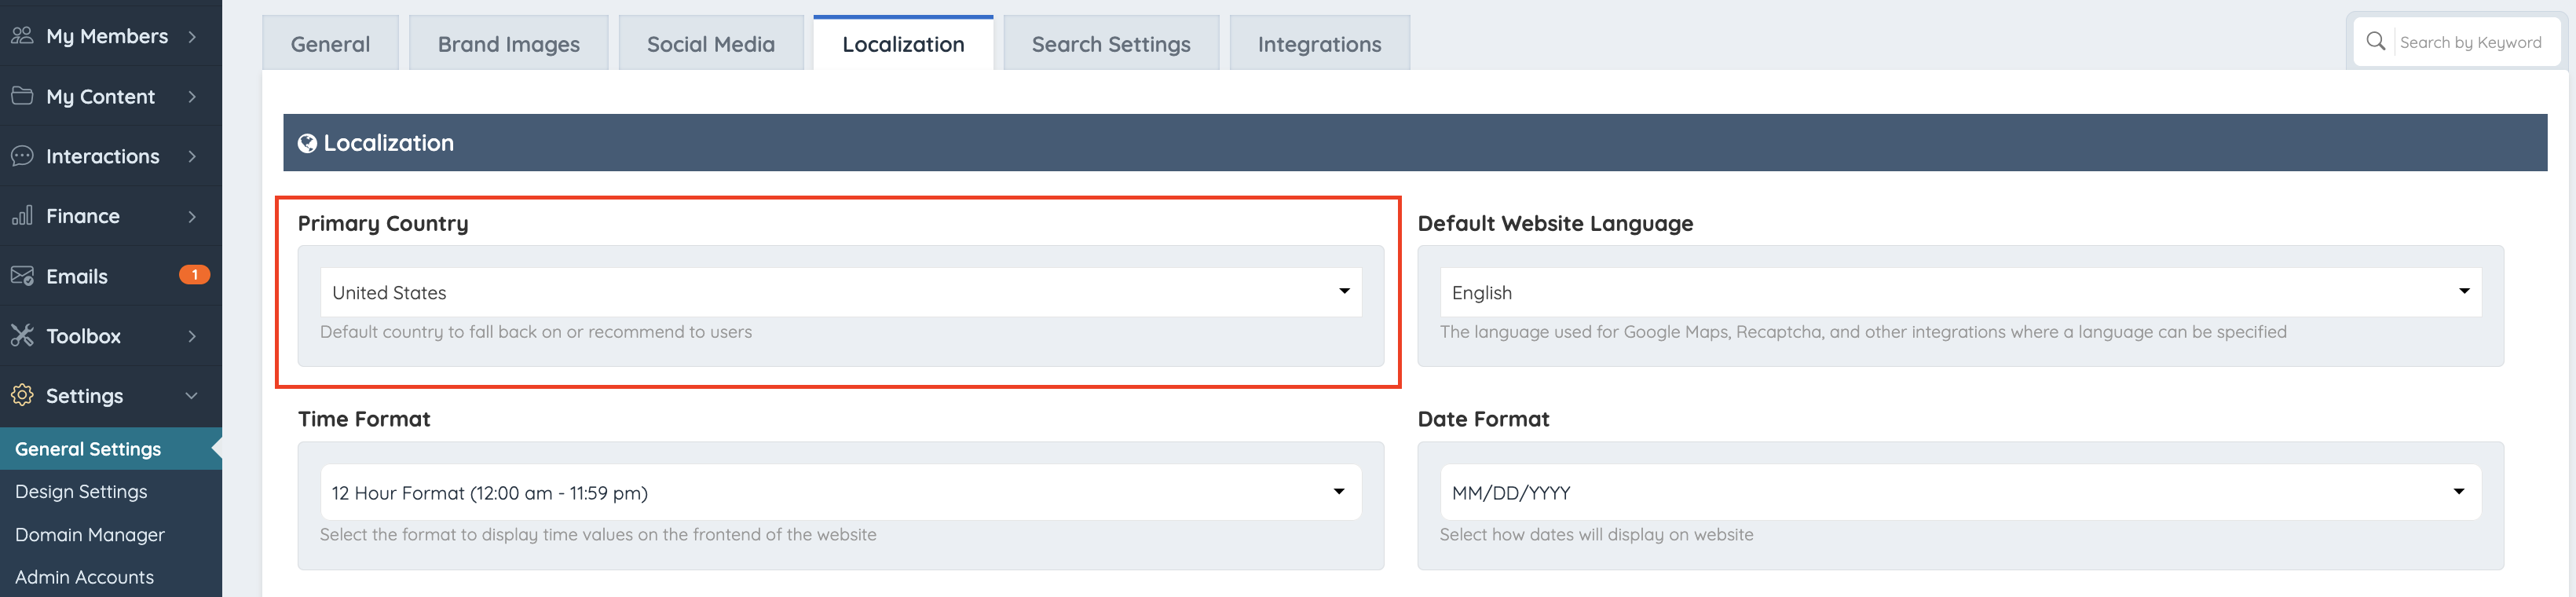The height and width of the screenshot is (597, 2576).
Task: Expand the My Members submenu chevron
Action: click(192, 37)
